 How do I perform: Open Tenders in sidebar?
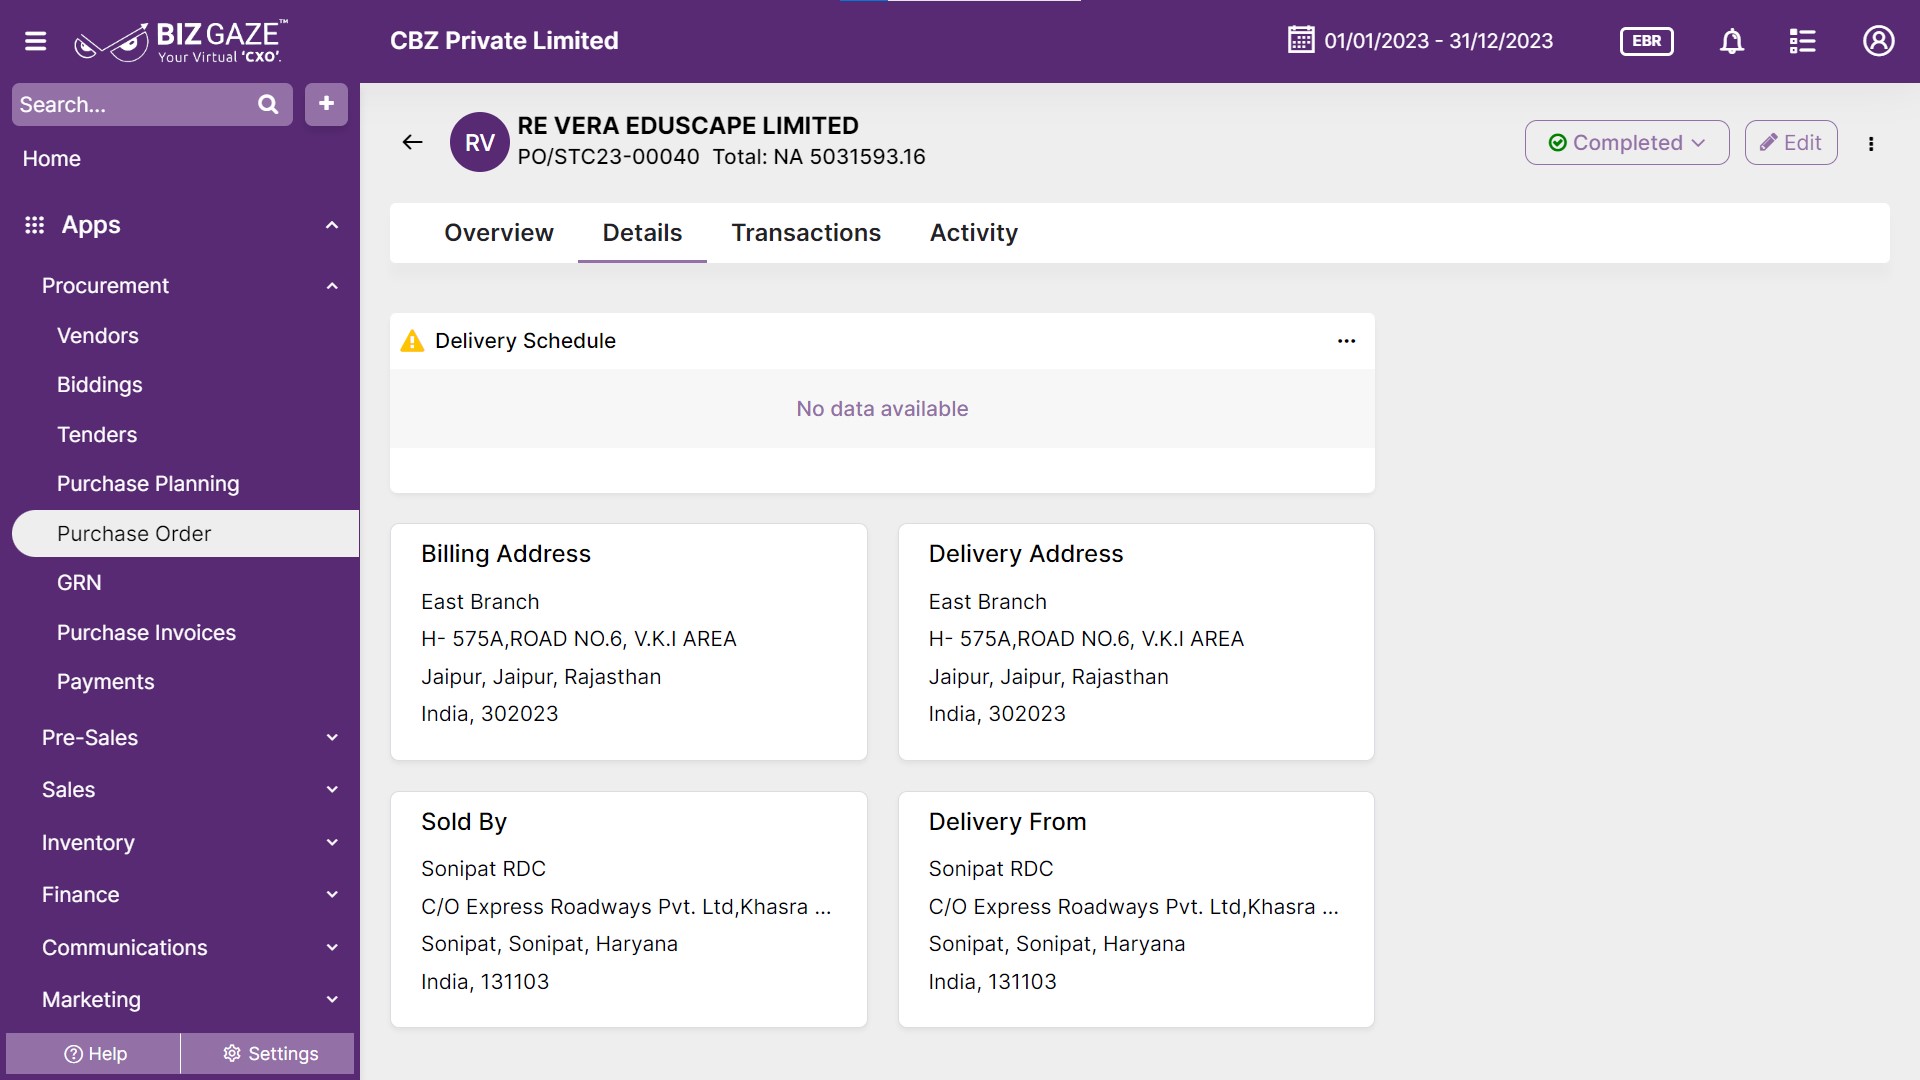[x=97, y=435]
